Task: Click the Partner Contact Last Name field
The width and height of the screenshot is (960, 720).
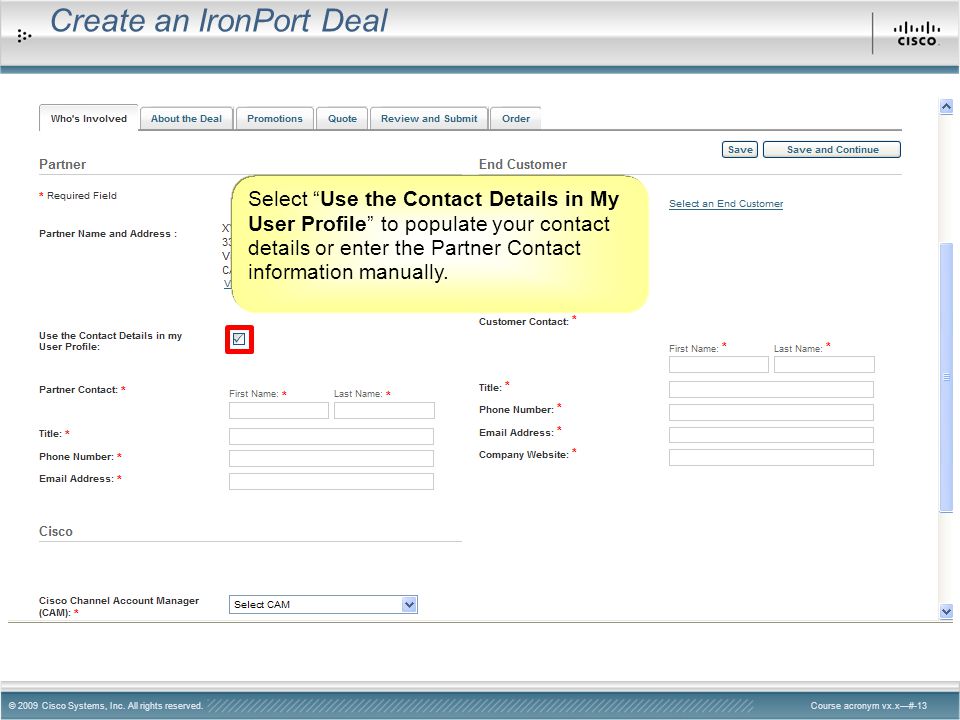Action: [x=384, y=410]
